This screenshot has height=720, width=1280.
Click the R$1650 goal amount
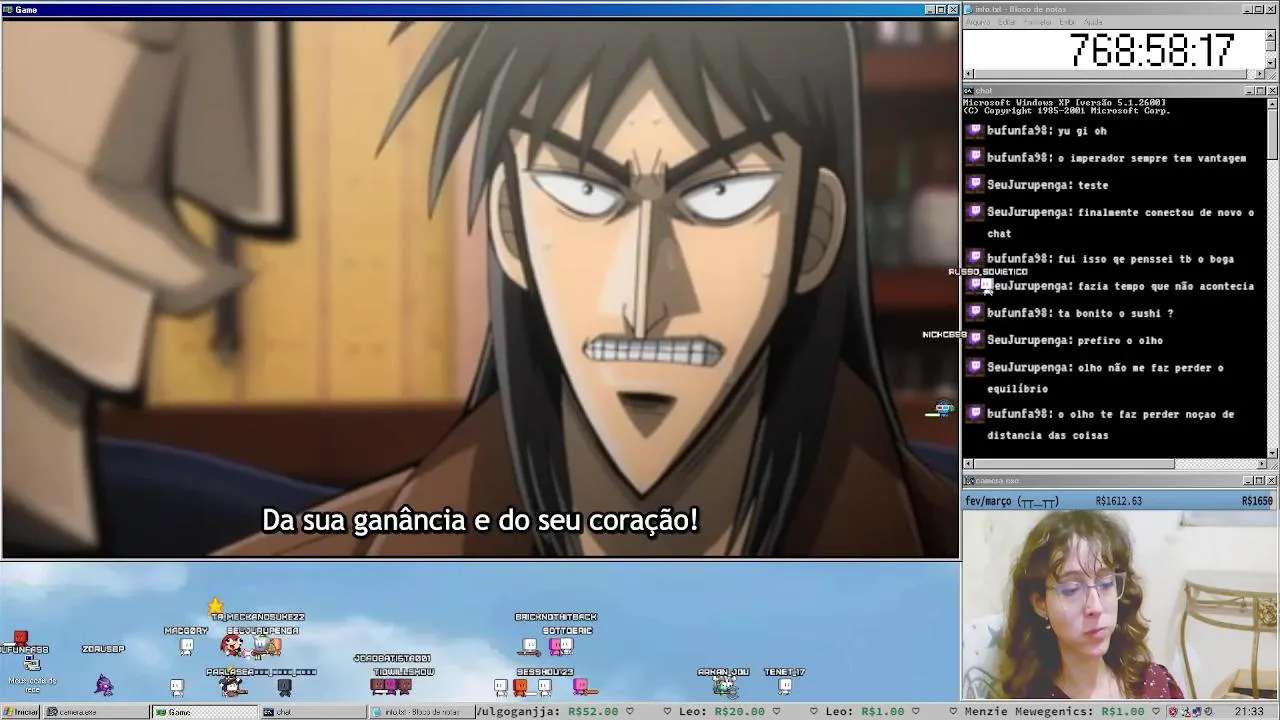pyautogui.click(x=1258, y=501)
